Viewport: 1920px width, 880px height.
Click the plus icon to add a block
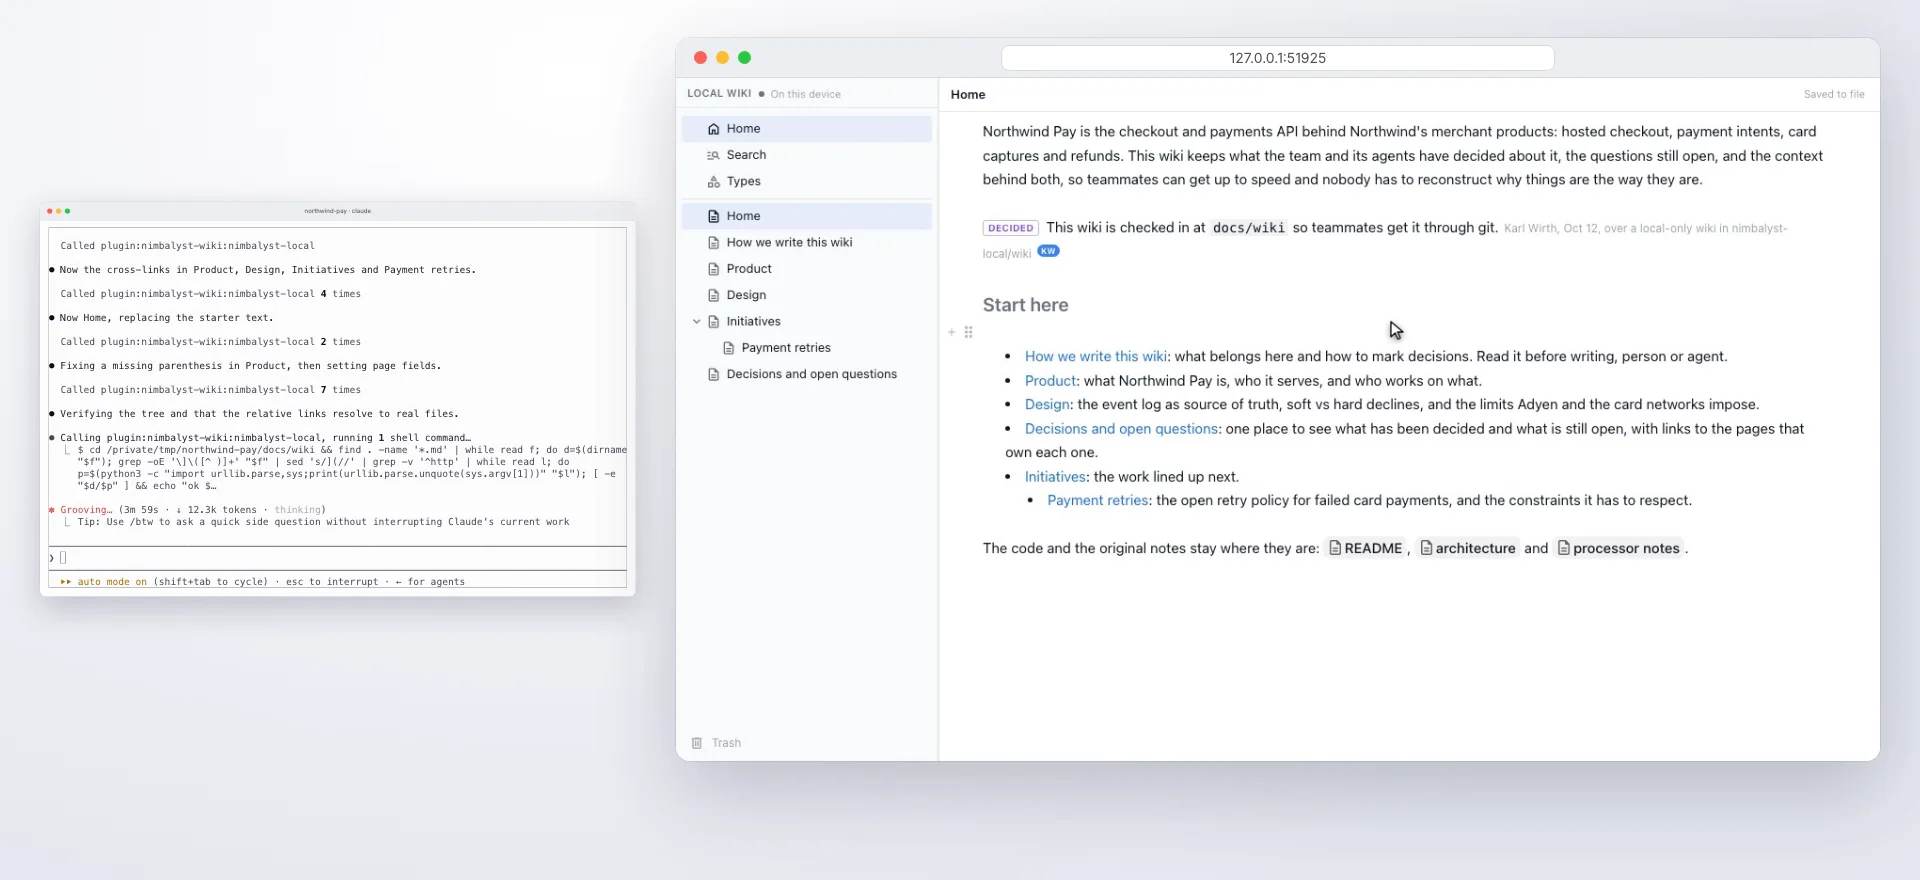click(x=951, y=332)
